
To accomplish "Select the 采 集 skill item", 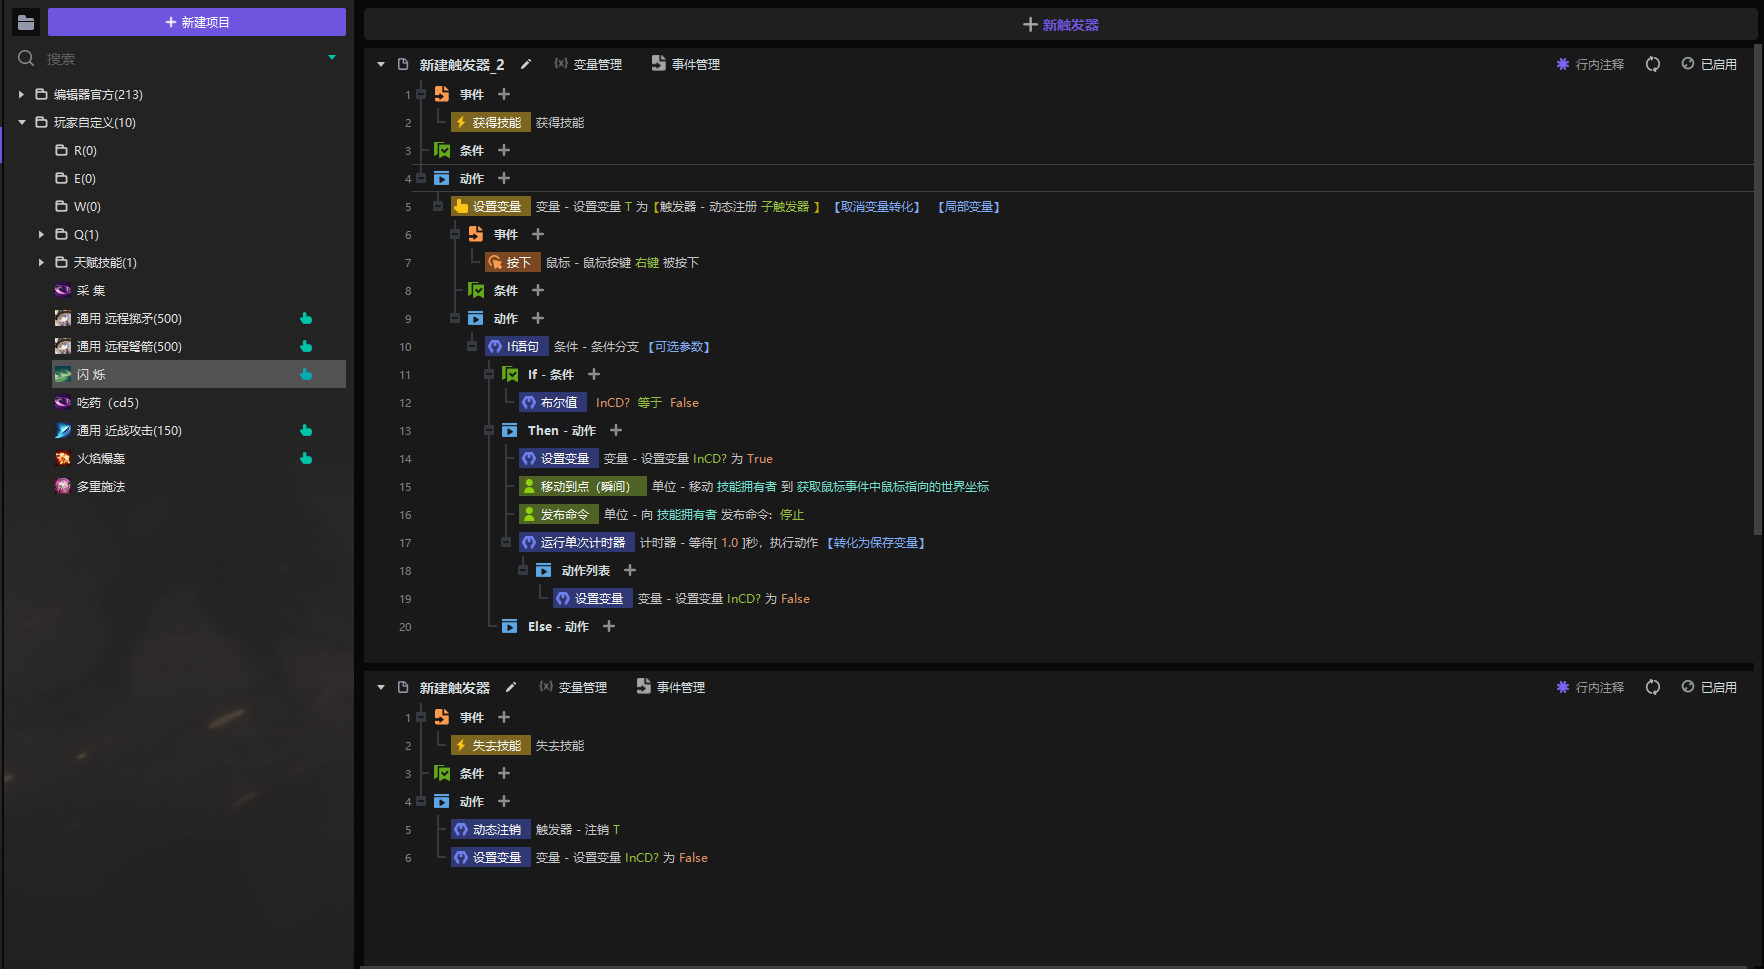I will point(80,291).
